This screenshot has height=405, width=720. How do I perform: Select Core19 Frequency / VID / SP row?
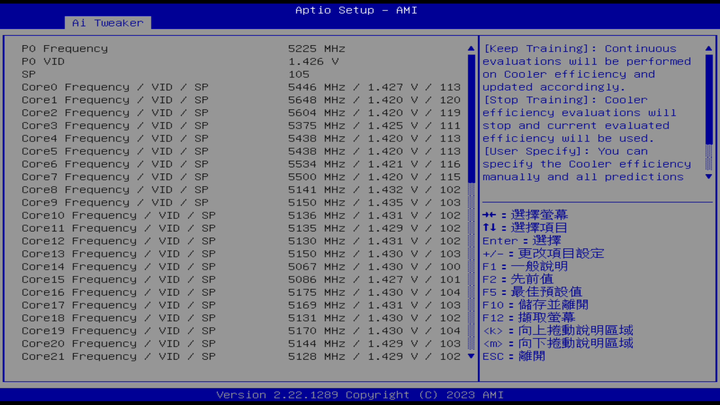tap(241, 331)
